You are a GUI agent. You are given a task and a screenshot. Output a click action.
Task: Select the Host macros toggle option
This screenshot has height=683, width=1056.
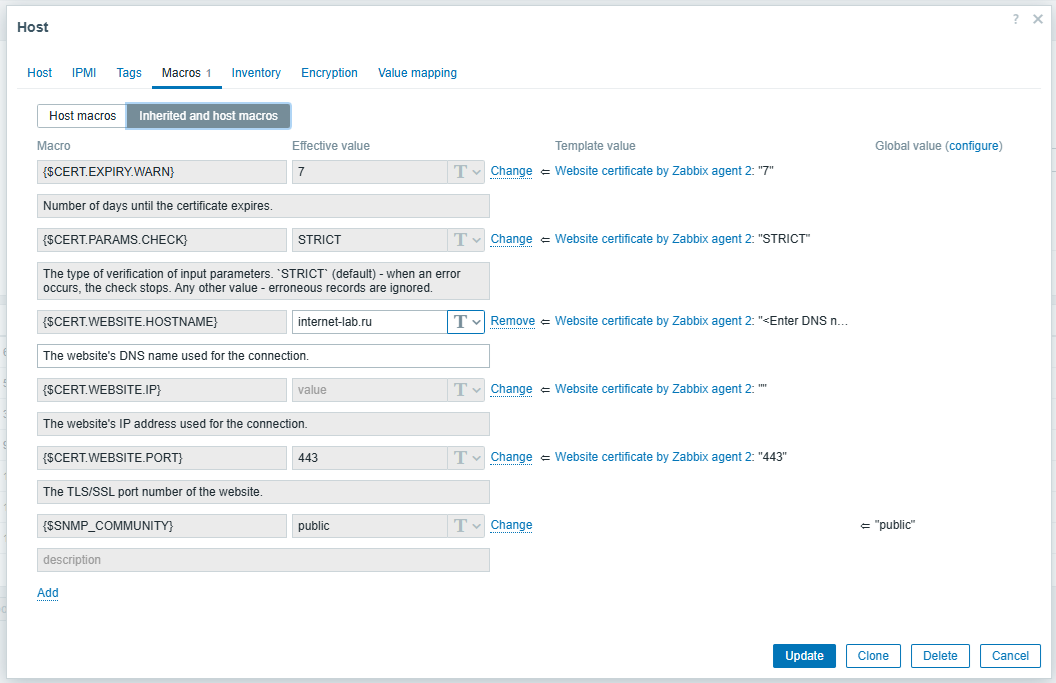pos(82,116)
